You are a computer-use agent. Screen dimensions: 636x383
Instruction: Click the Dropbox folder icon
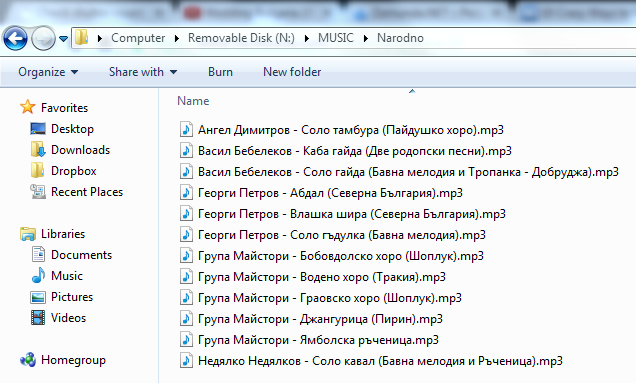coord(38,170)
